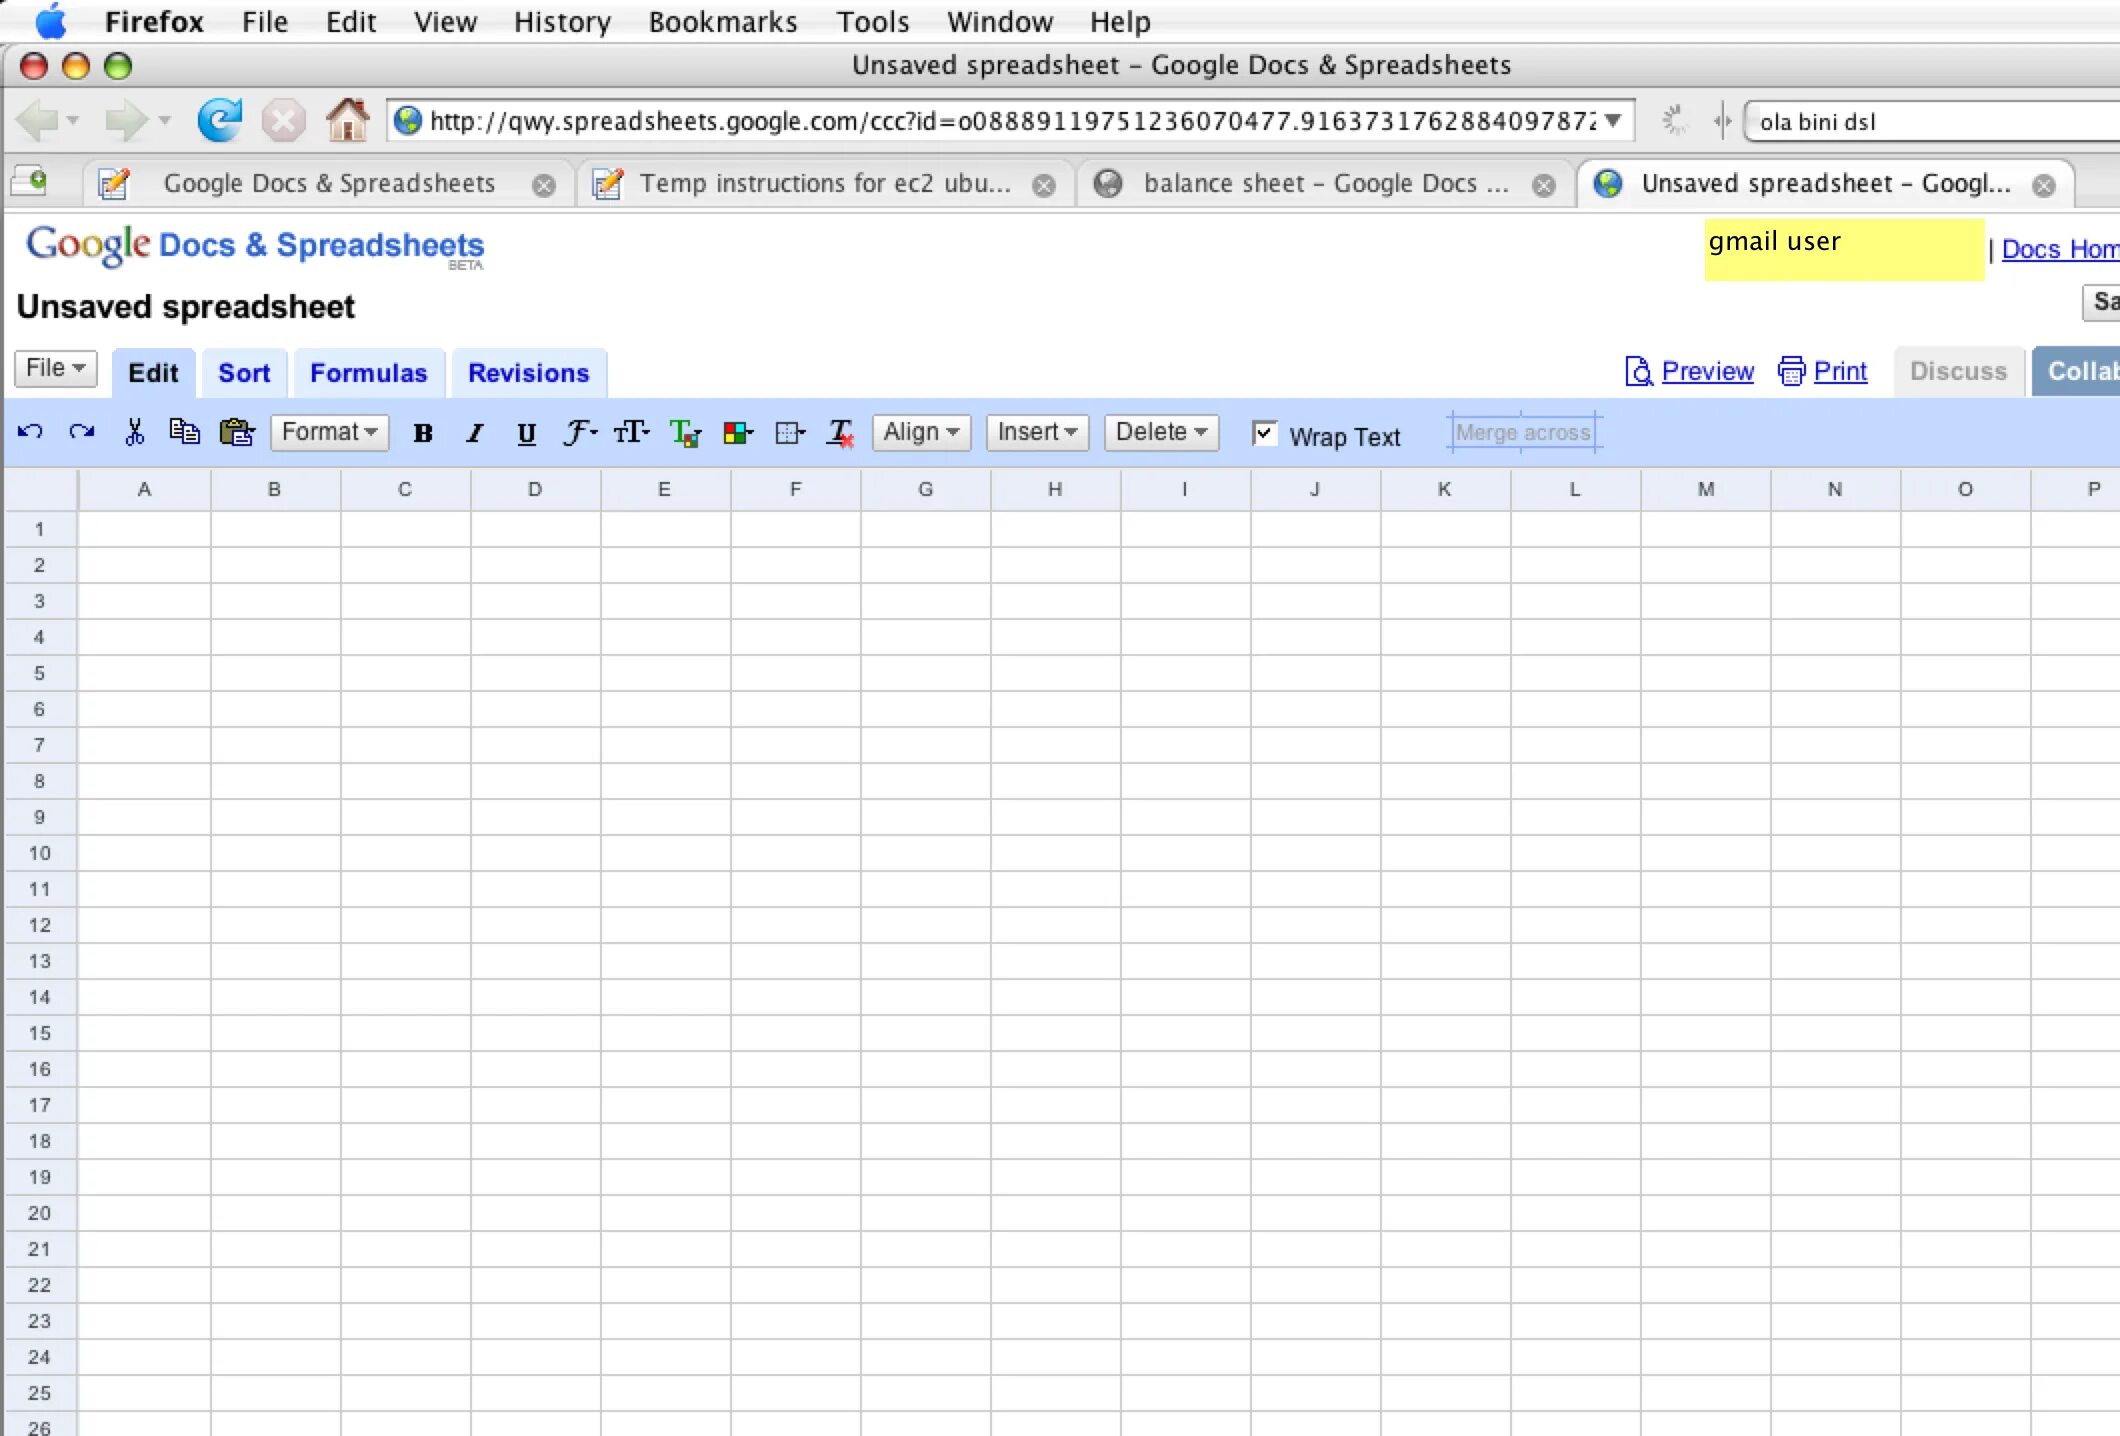Change cell background color
2120x1436 pixels.
click(737, 432)
